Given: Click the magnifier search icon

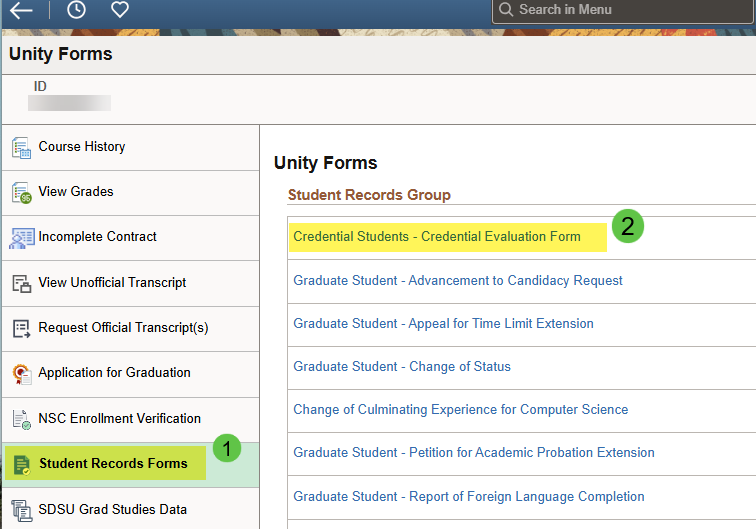Looking at the screenshot, I should (506, 9).
